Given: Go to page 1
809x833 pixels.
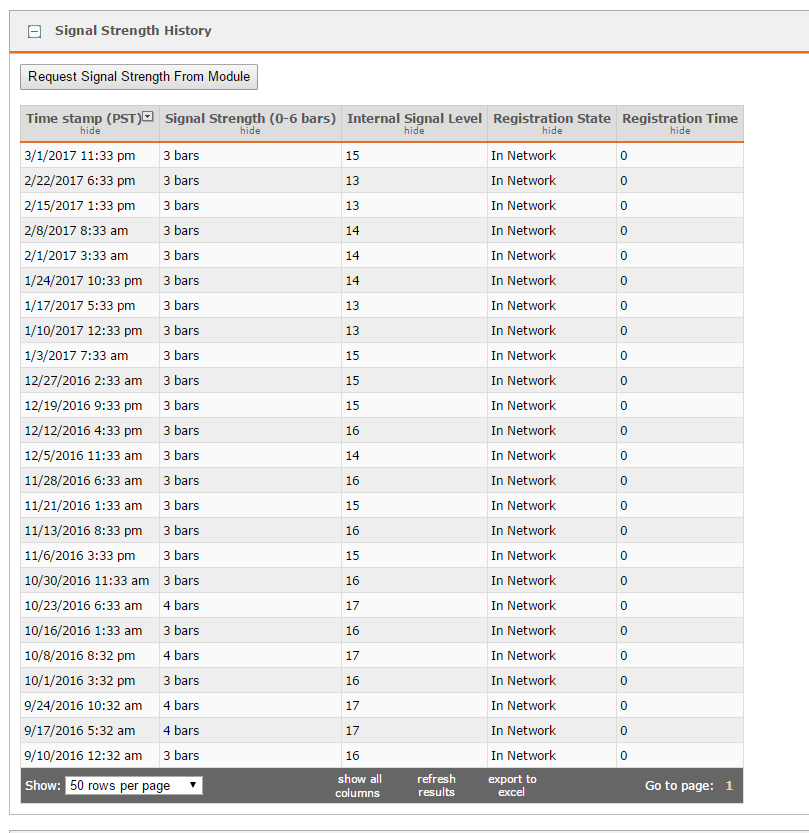Looking at the screenshot, I should tap(729, 786).
